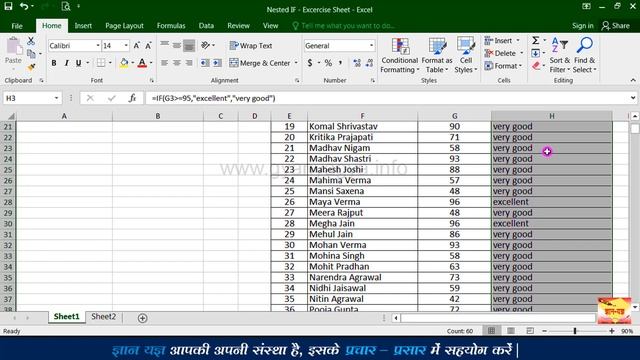Screen dimensions: 640x360
Task: Open the General number format dropdown
Action: point(371,46)
